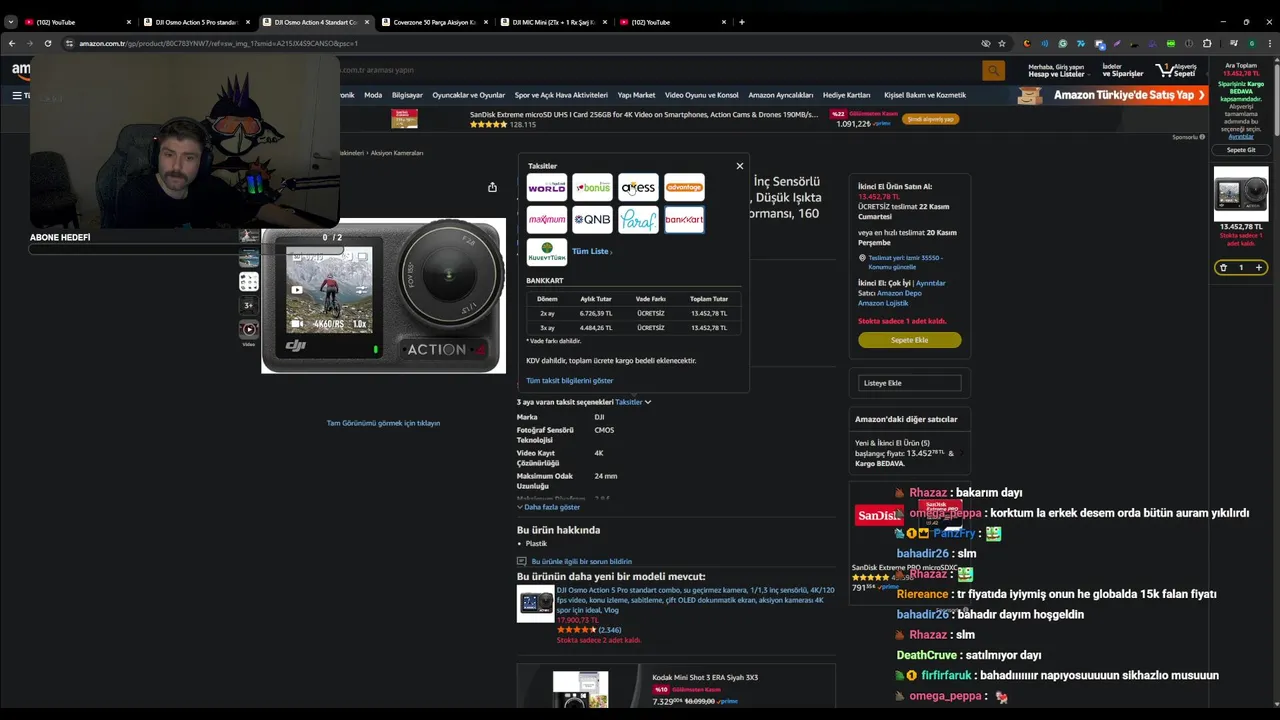Image resolution: width=1280 pixels, height=720 pixels.
Task: Open a new browser tab
Action: coord(741,22)
